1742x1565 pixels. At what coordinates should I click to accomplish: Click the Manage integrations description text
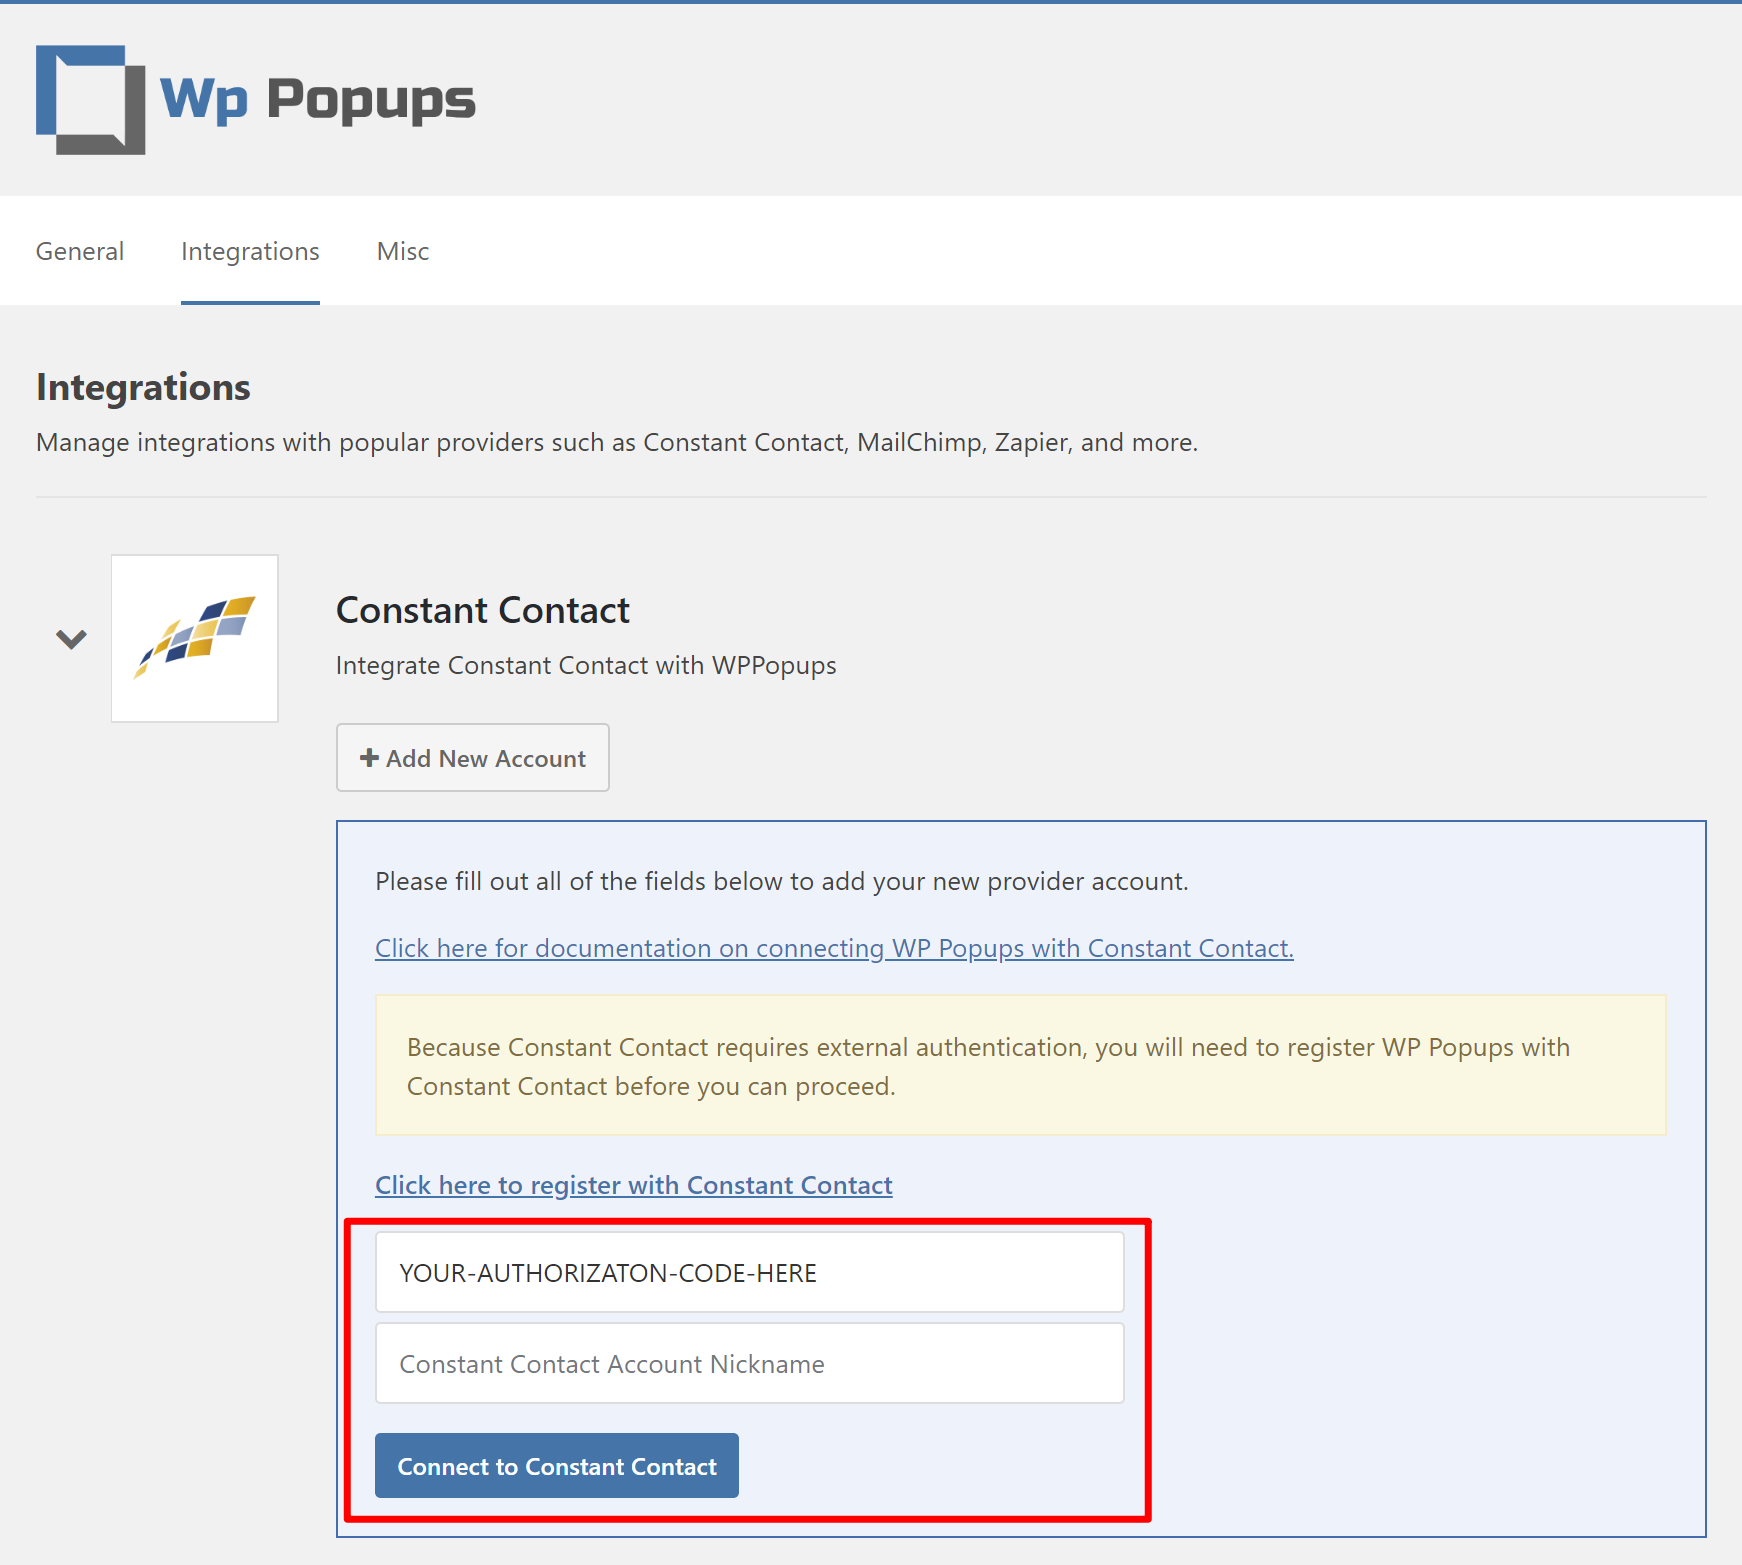coord(616,442)
